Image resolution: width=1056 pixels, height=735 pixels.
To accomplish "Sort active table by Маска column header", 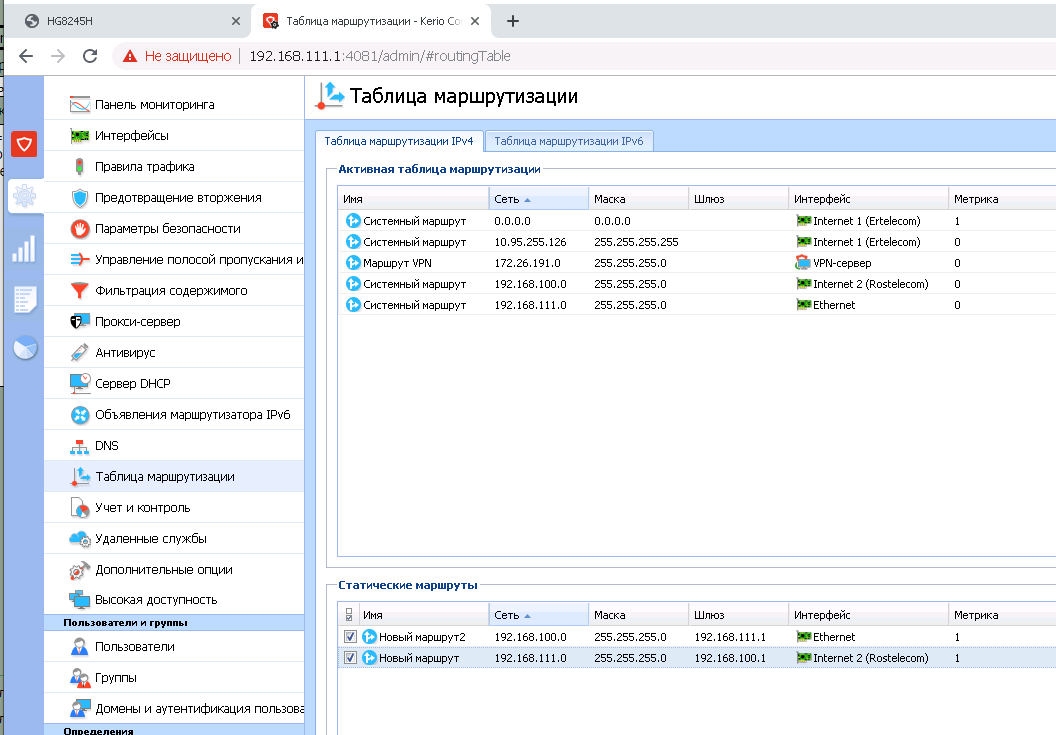I will pos(638,199).
